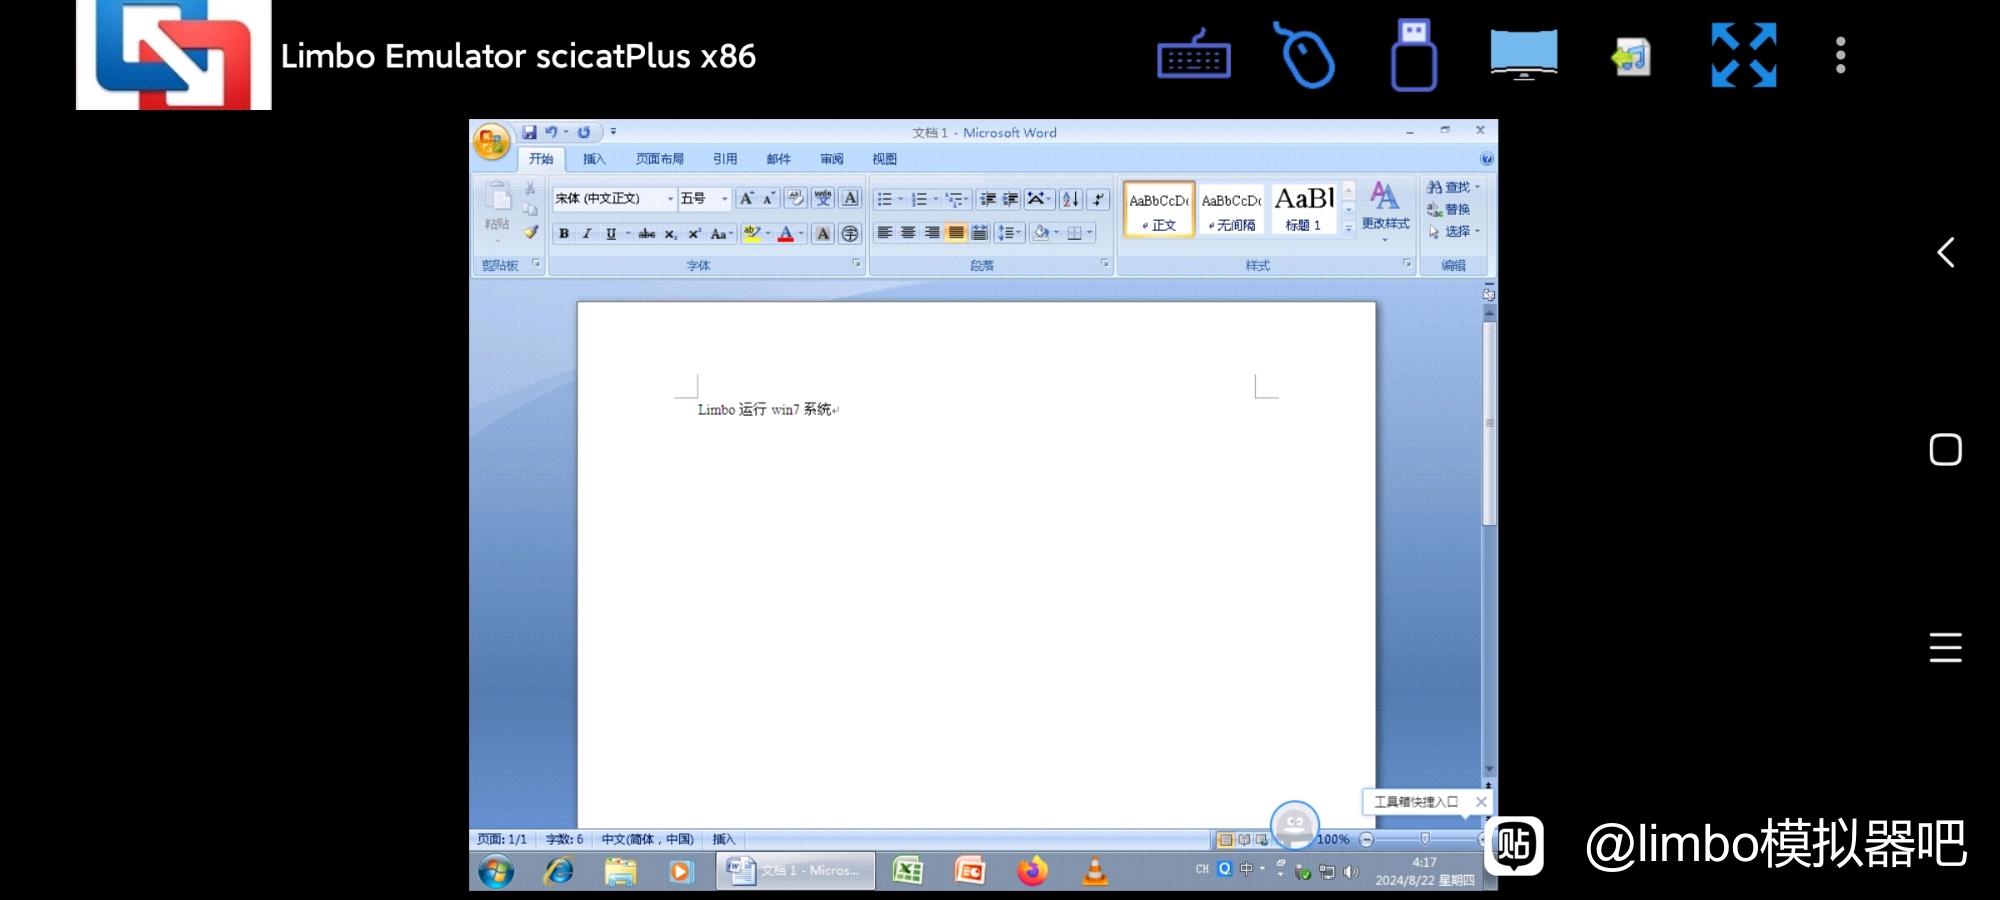Toggle Justify alignment
The width and height of the screenshot is (2000, 900).
pyautogui.click(x=956, y=233)
